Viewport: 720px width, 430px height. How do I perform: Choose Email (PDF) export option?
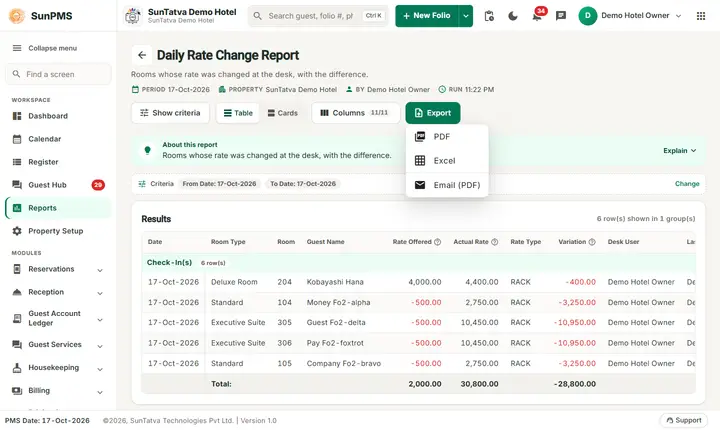(447, 185)
